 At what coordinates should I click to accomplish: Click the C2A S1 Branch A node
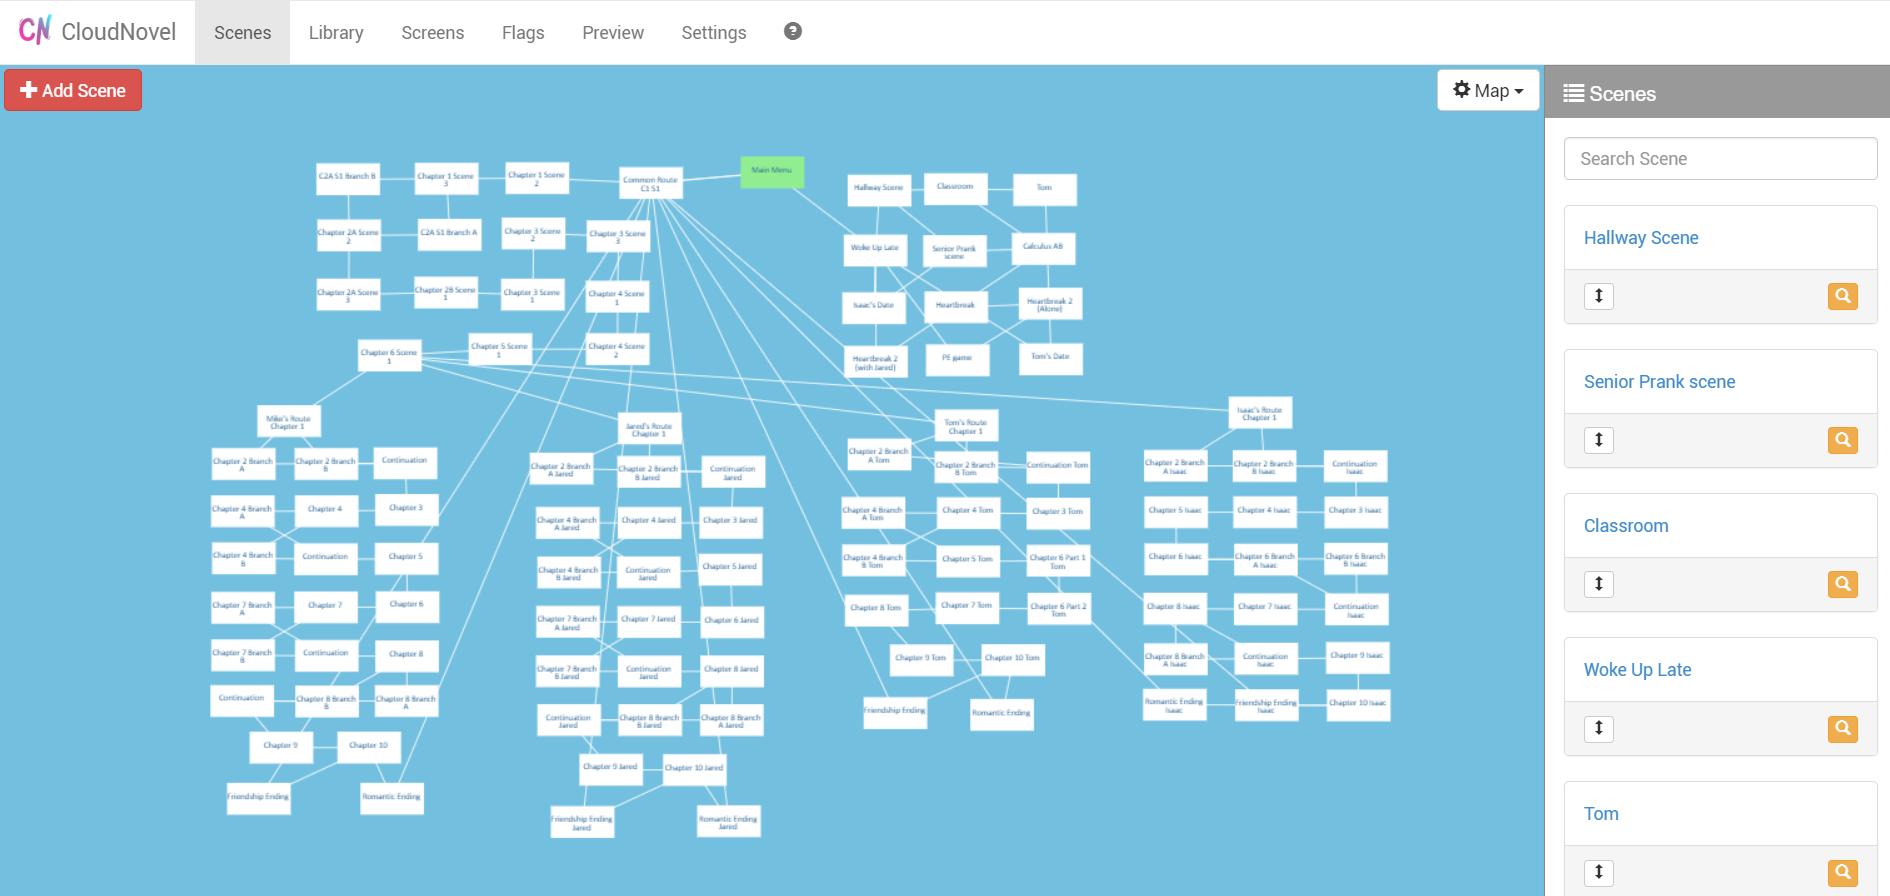pyautogui.click(x=449, y=235)
